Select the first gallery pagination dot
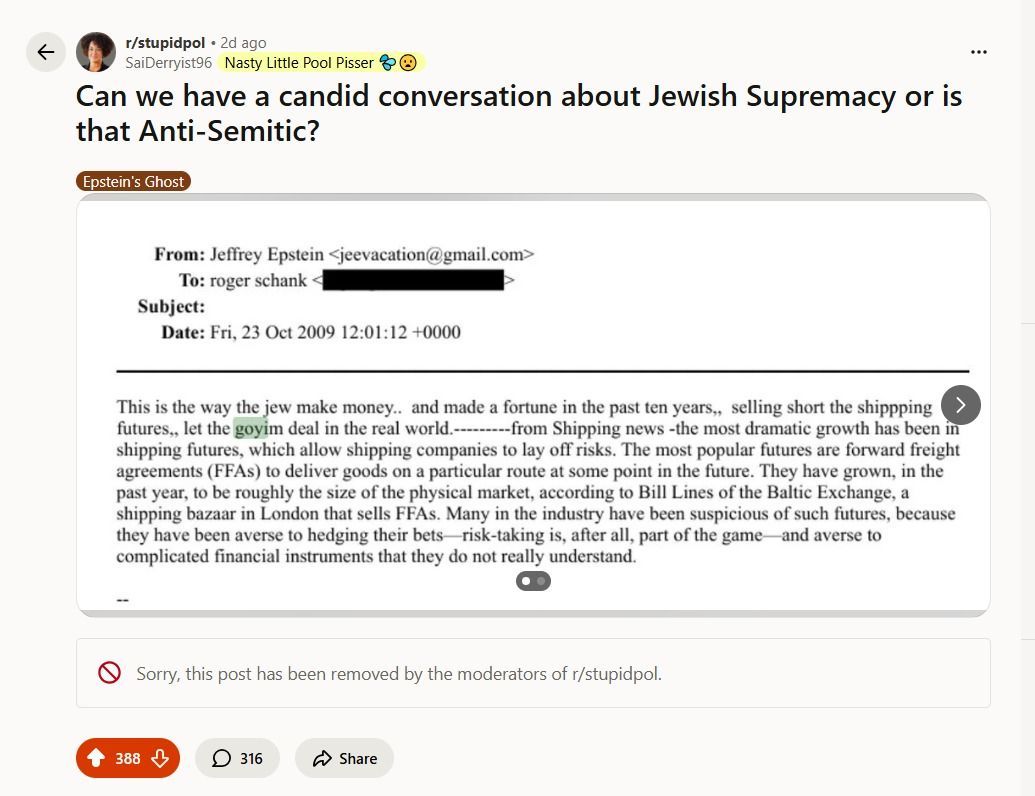Image resolution: width=1035 pixels, height=796 pixels. pos(526,581)
